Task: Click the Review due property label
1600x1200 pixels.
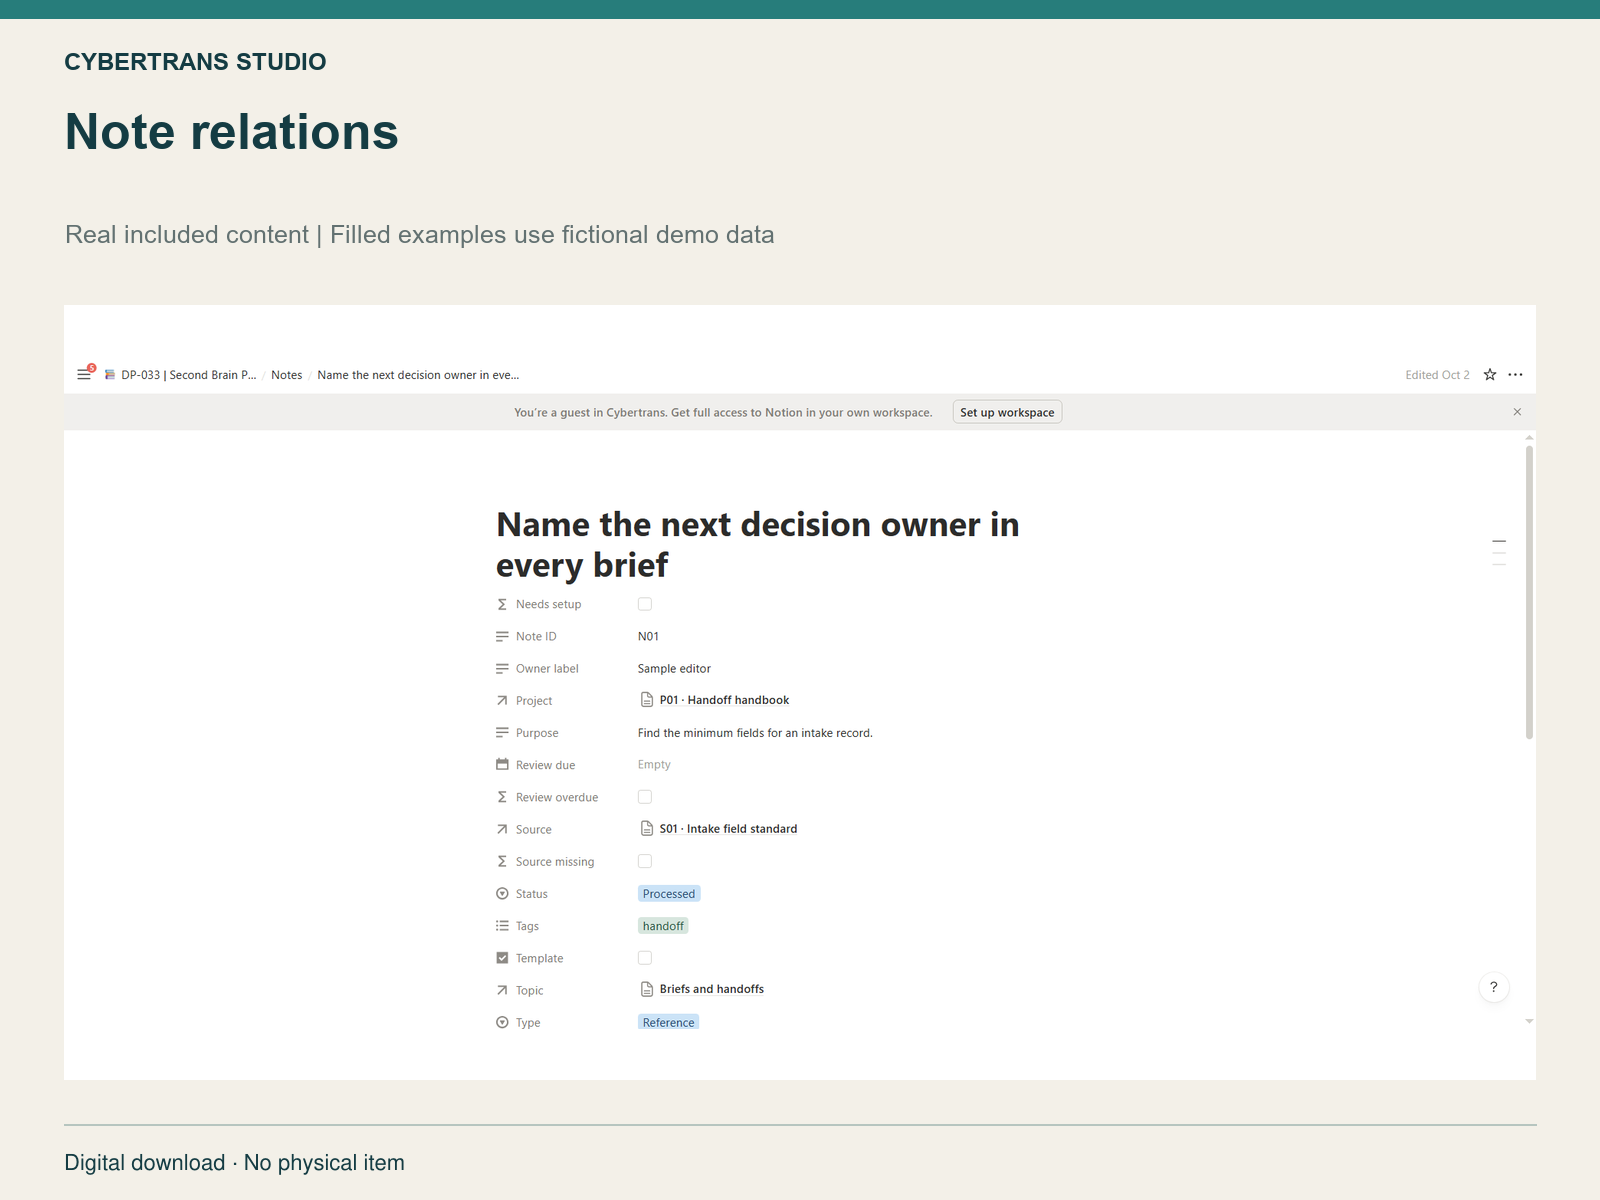Action: pos(545,765)
